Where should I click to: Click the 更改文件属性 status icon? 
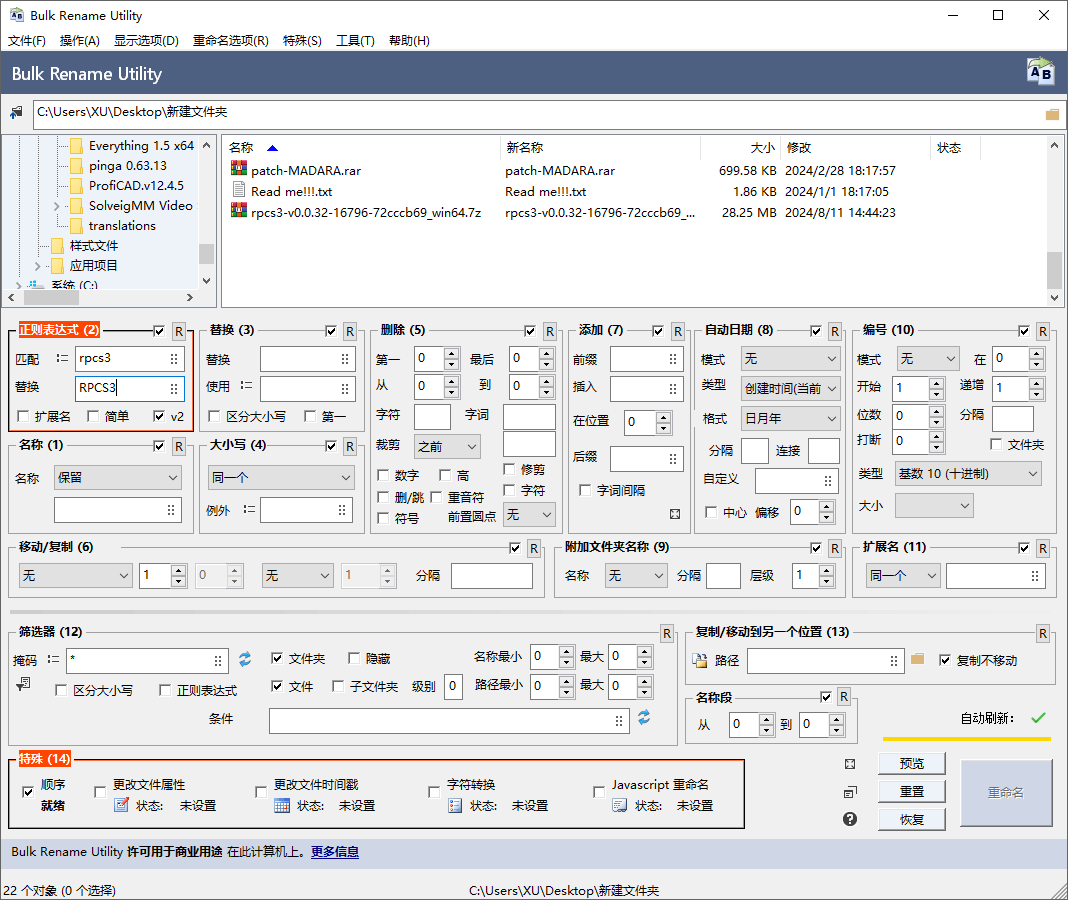(121, 805)
